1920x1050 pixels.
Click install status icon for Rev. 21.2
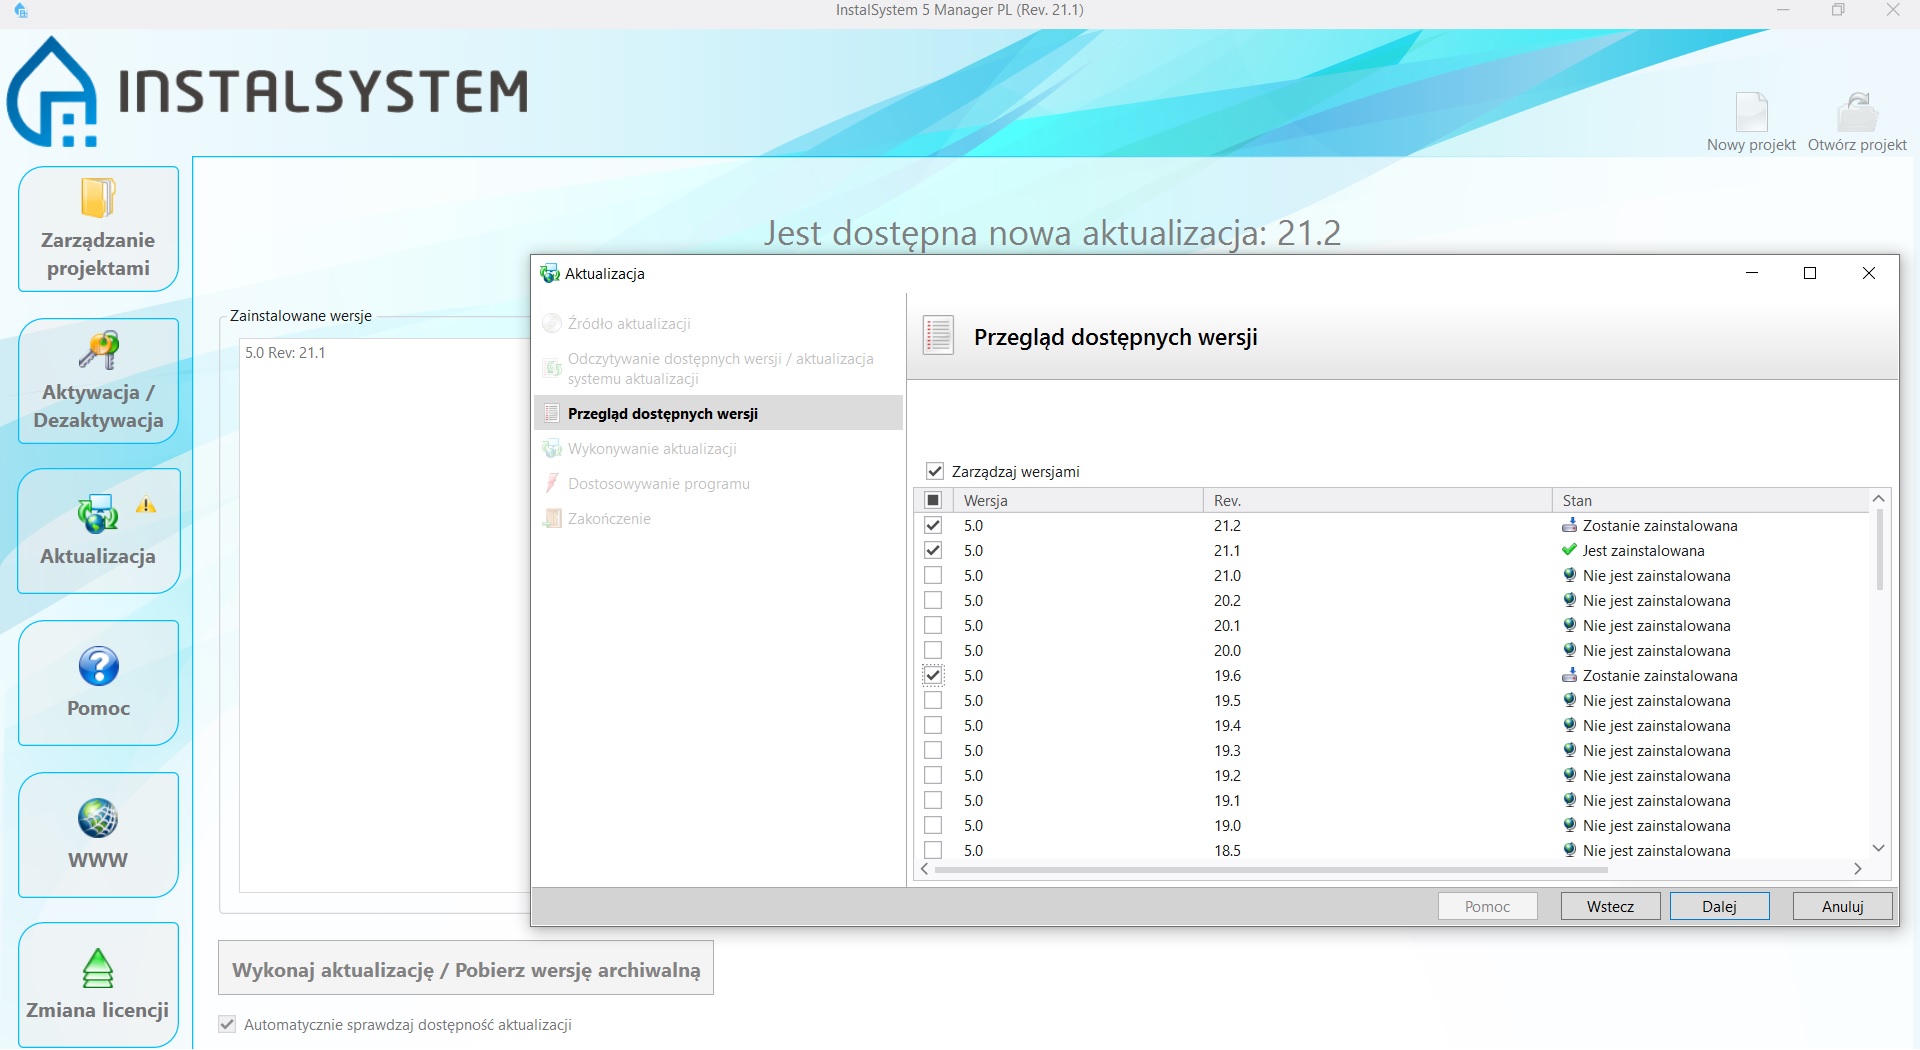[1569, 525]
